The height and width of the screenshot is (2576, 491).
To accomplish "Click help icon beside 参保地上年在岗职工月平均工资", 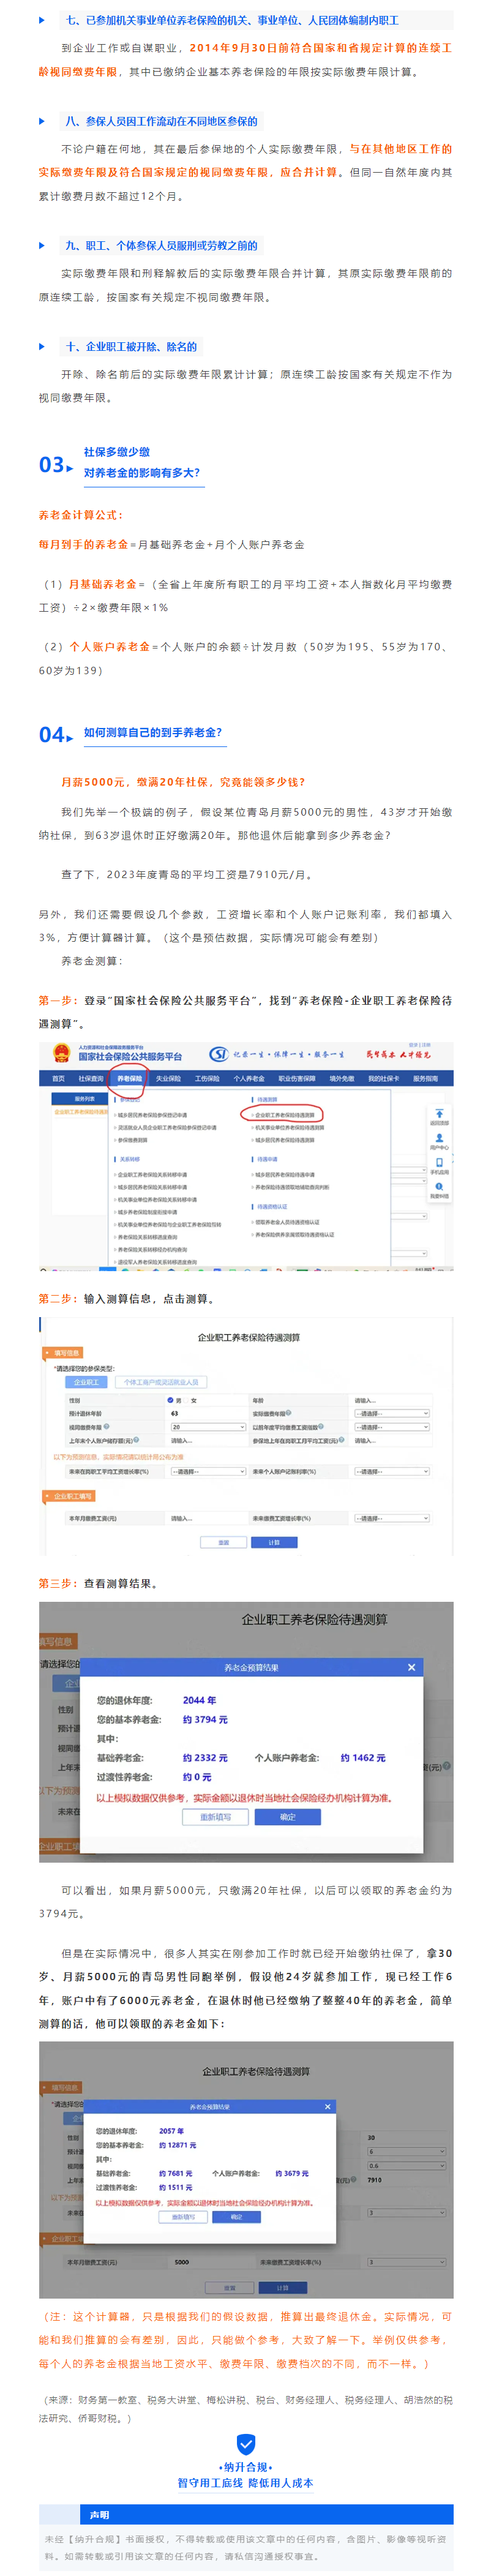I will 342,1439.
